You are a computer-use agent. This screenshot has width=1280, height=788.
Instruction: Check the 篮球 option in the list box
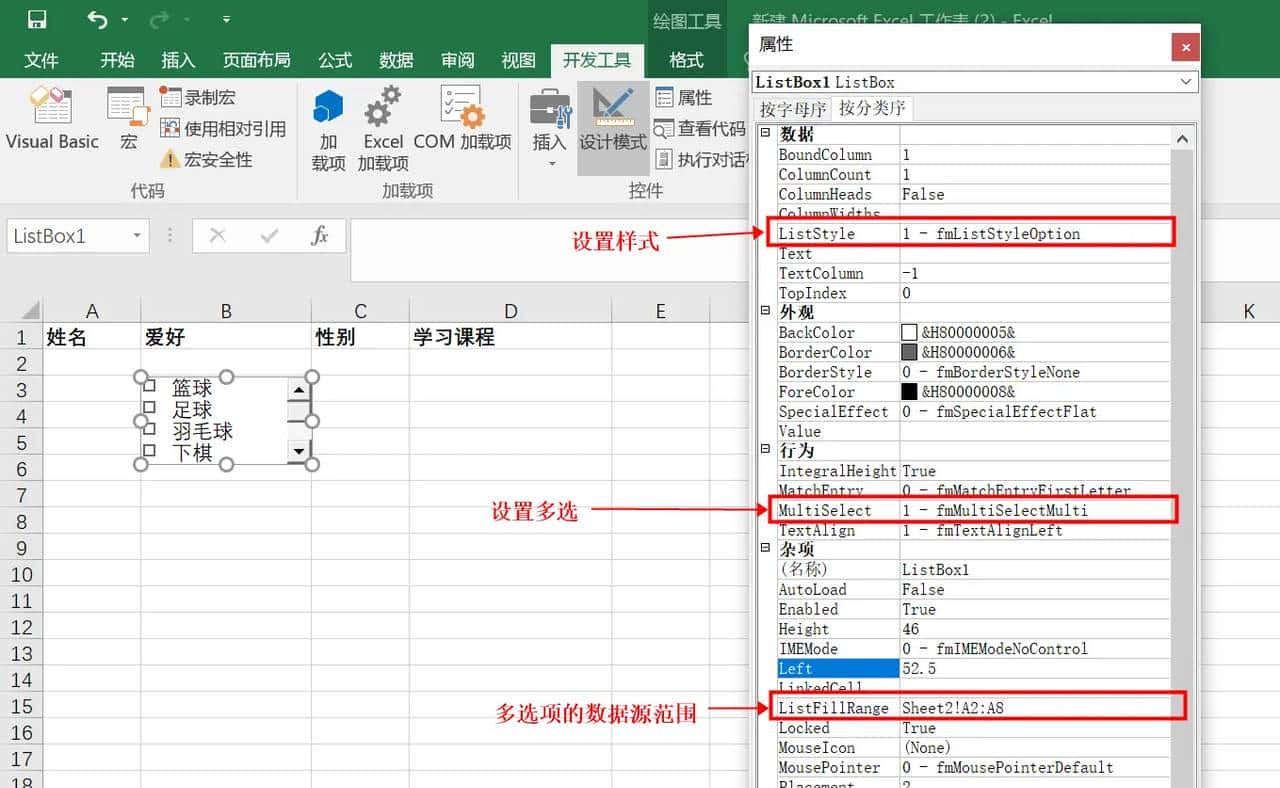pyautogui.click(x=151, y=386)
